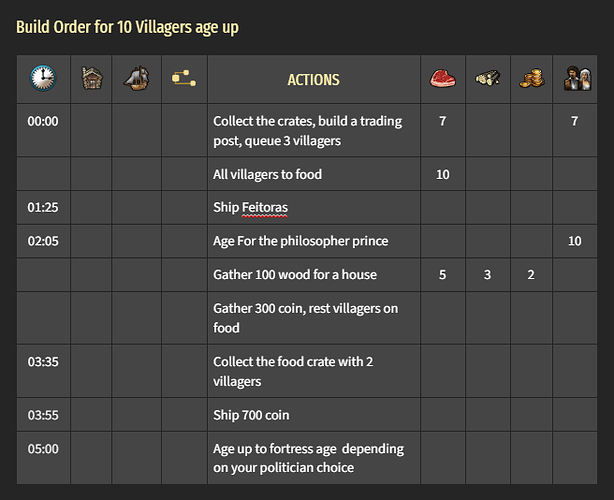Click the ship shipment column icon
The height and width of the screenshot is (500, 614).
pos(136,79)
